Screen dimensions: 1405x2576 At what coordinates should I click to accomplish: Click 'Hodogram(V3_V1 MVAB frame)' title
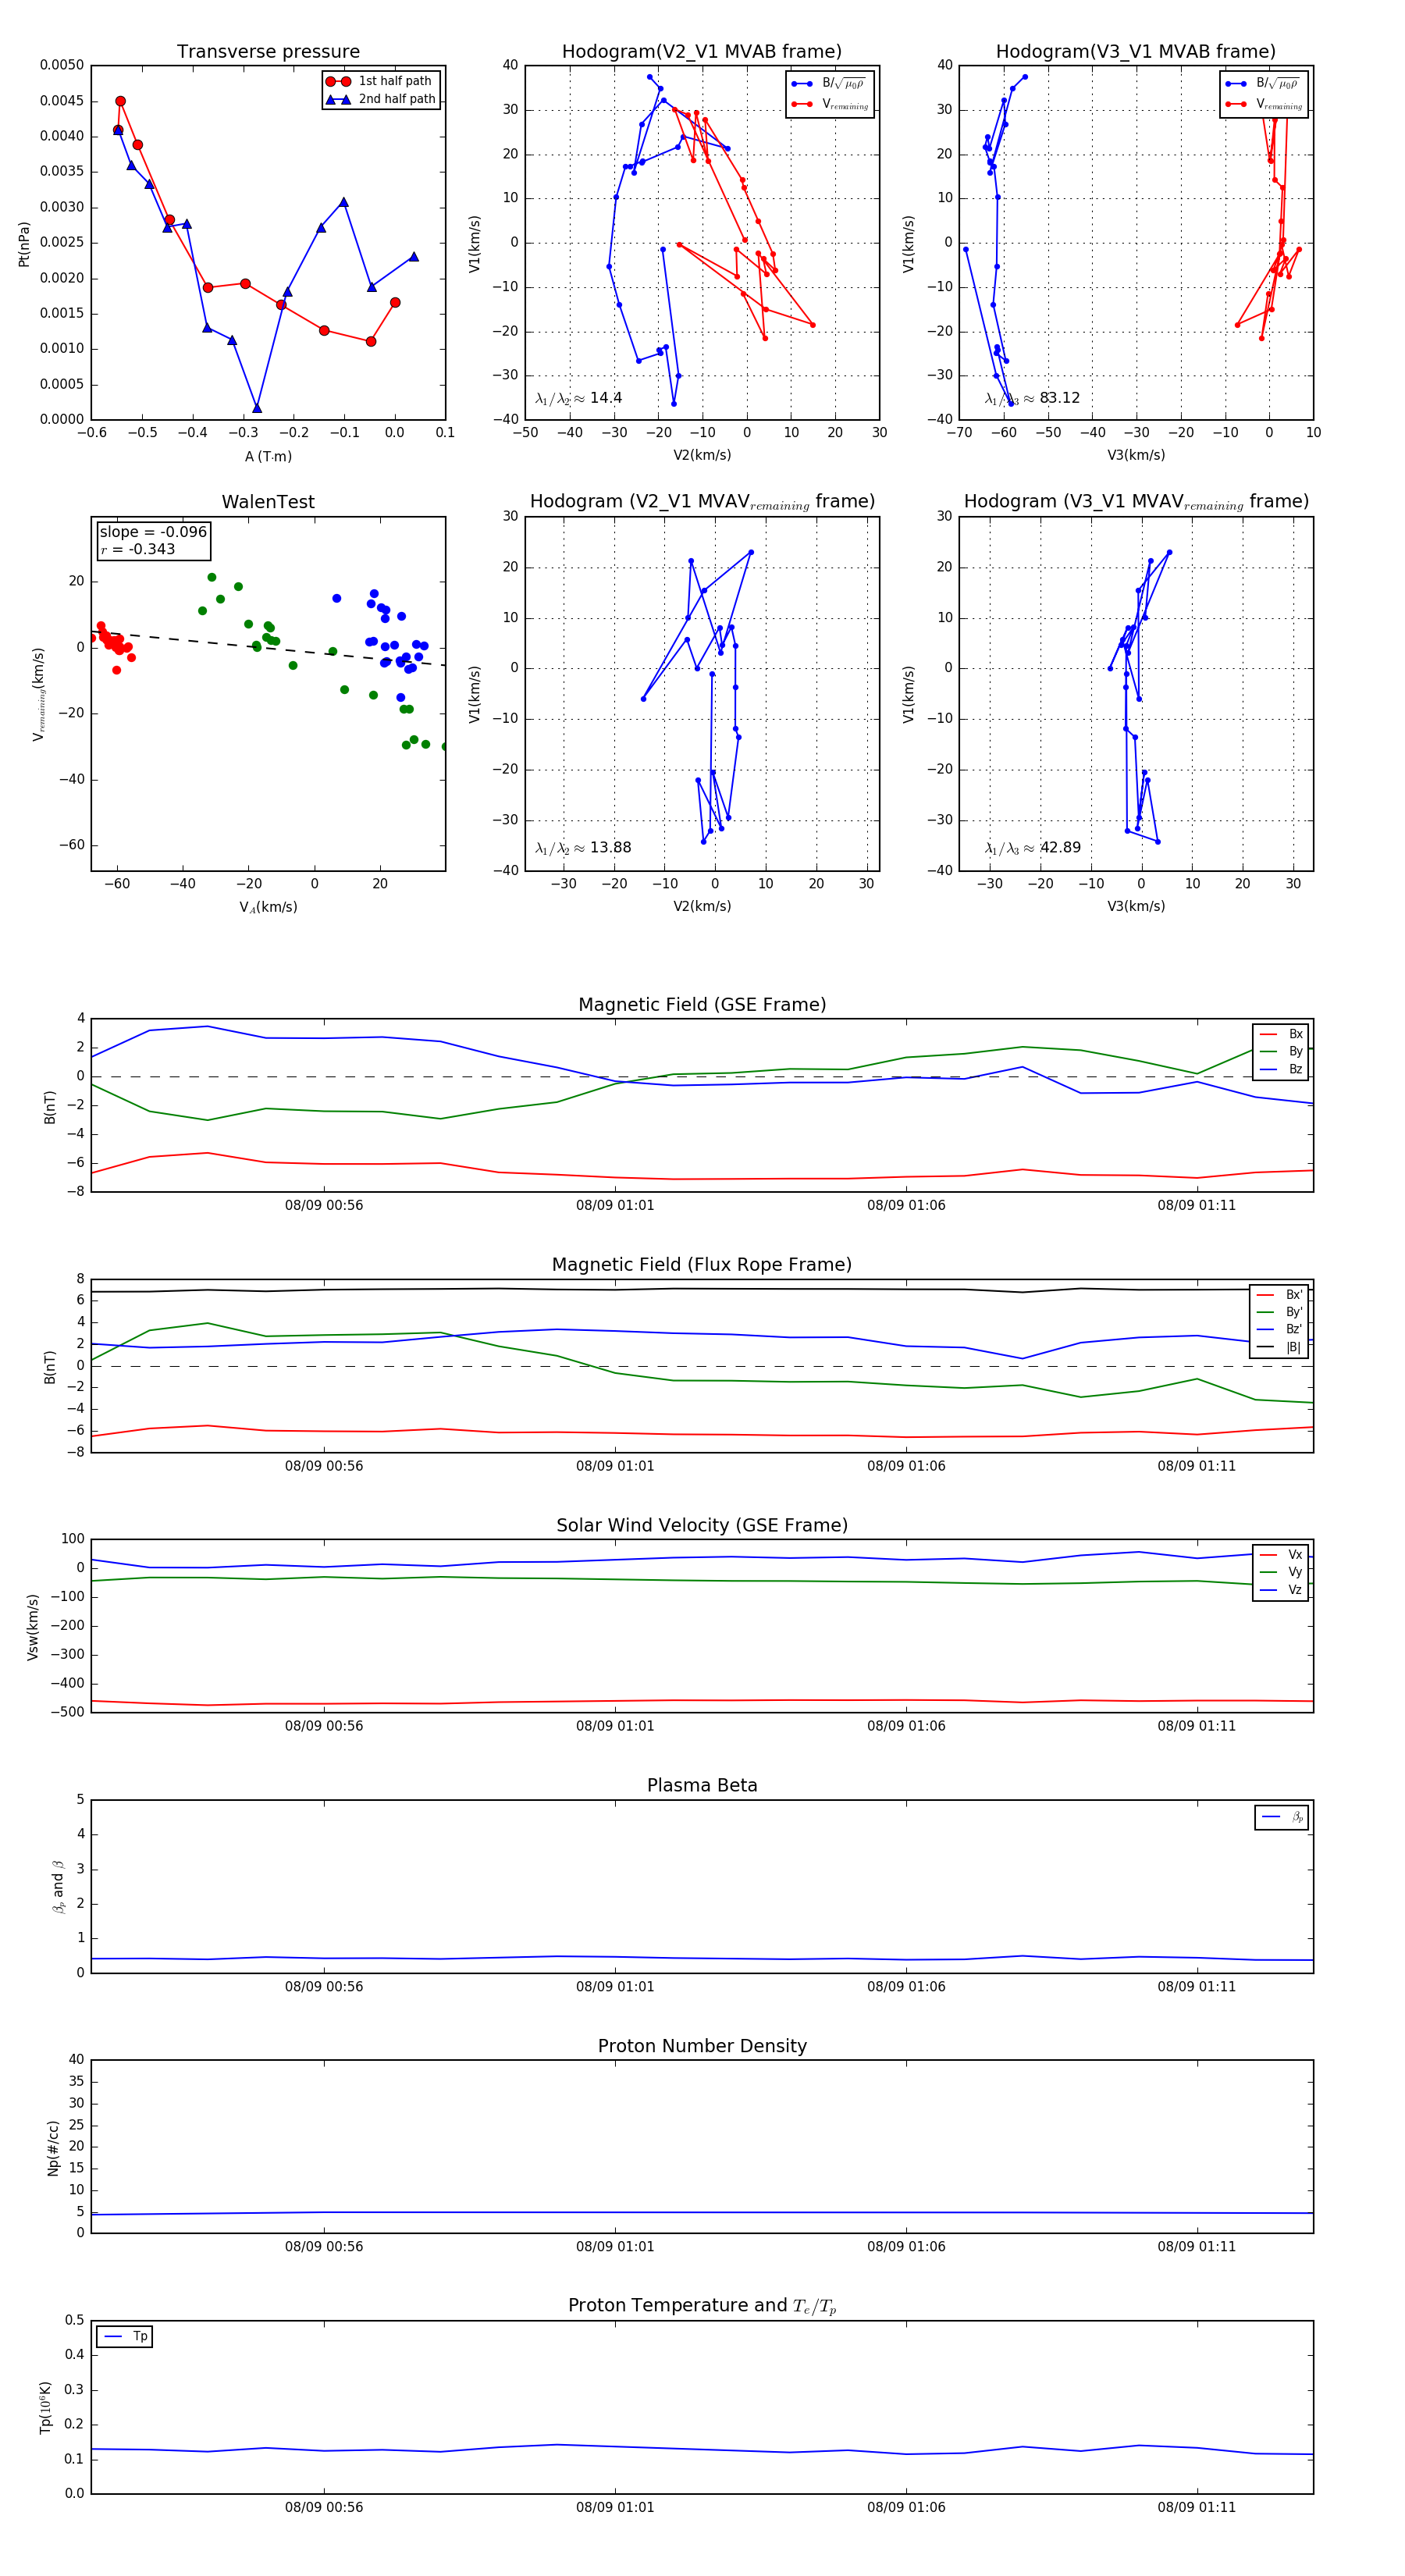[1136, 52]
